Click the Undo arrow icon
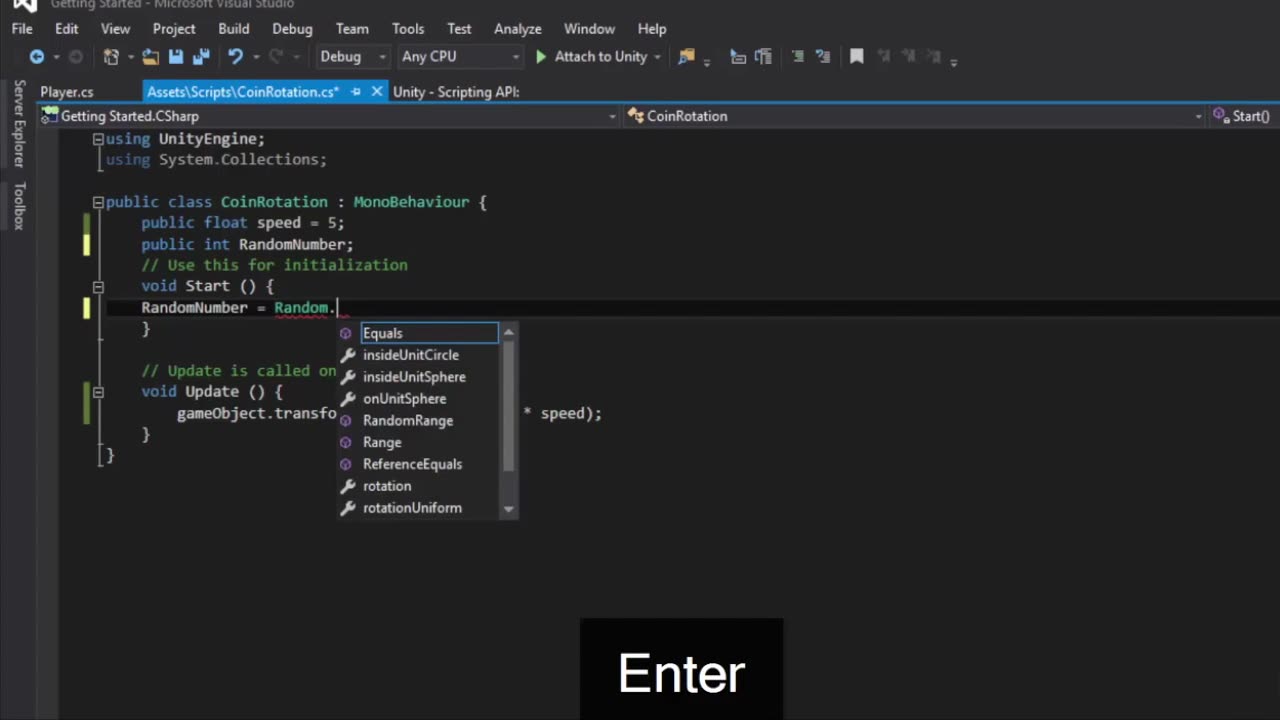 coord(235,57)
